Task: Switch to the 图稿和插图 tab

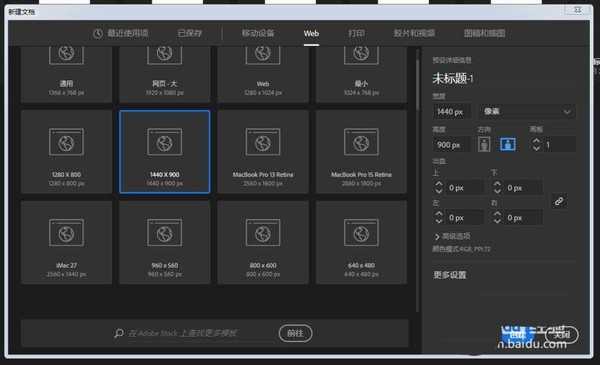Action: [x=484, y=34]
